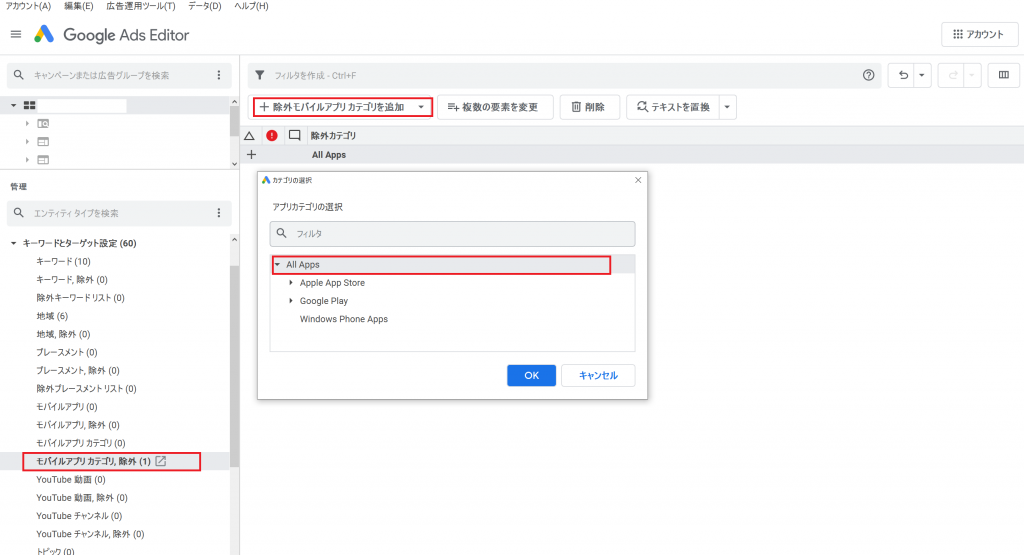
Task: Open the ヘルプ(H) menu
Action: 251,6
